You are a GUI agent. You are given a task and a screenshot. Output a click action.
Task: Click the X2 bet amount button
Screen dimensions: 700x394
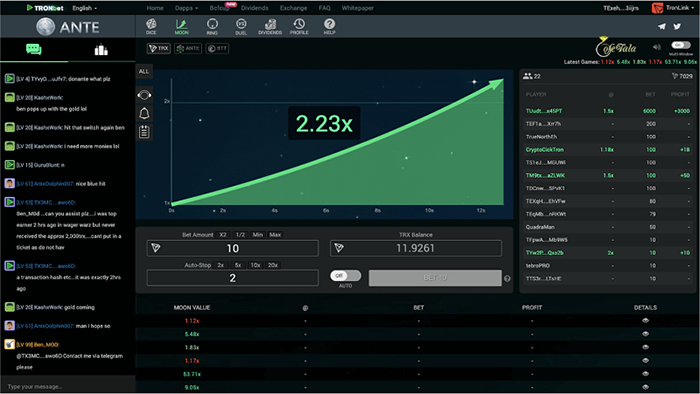point(223,235)
